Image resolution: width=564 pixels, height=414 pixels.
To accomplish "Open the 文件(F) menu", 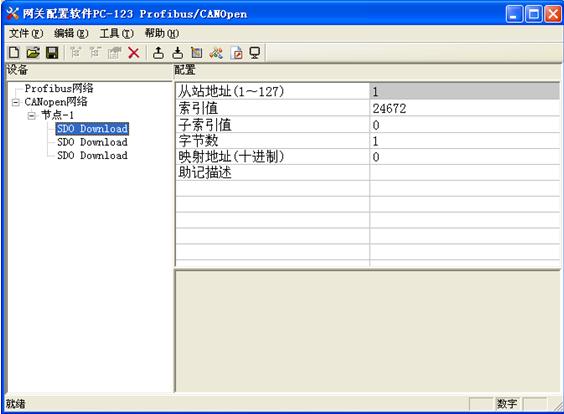I will tap(26, 33).
